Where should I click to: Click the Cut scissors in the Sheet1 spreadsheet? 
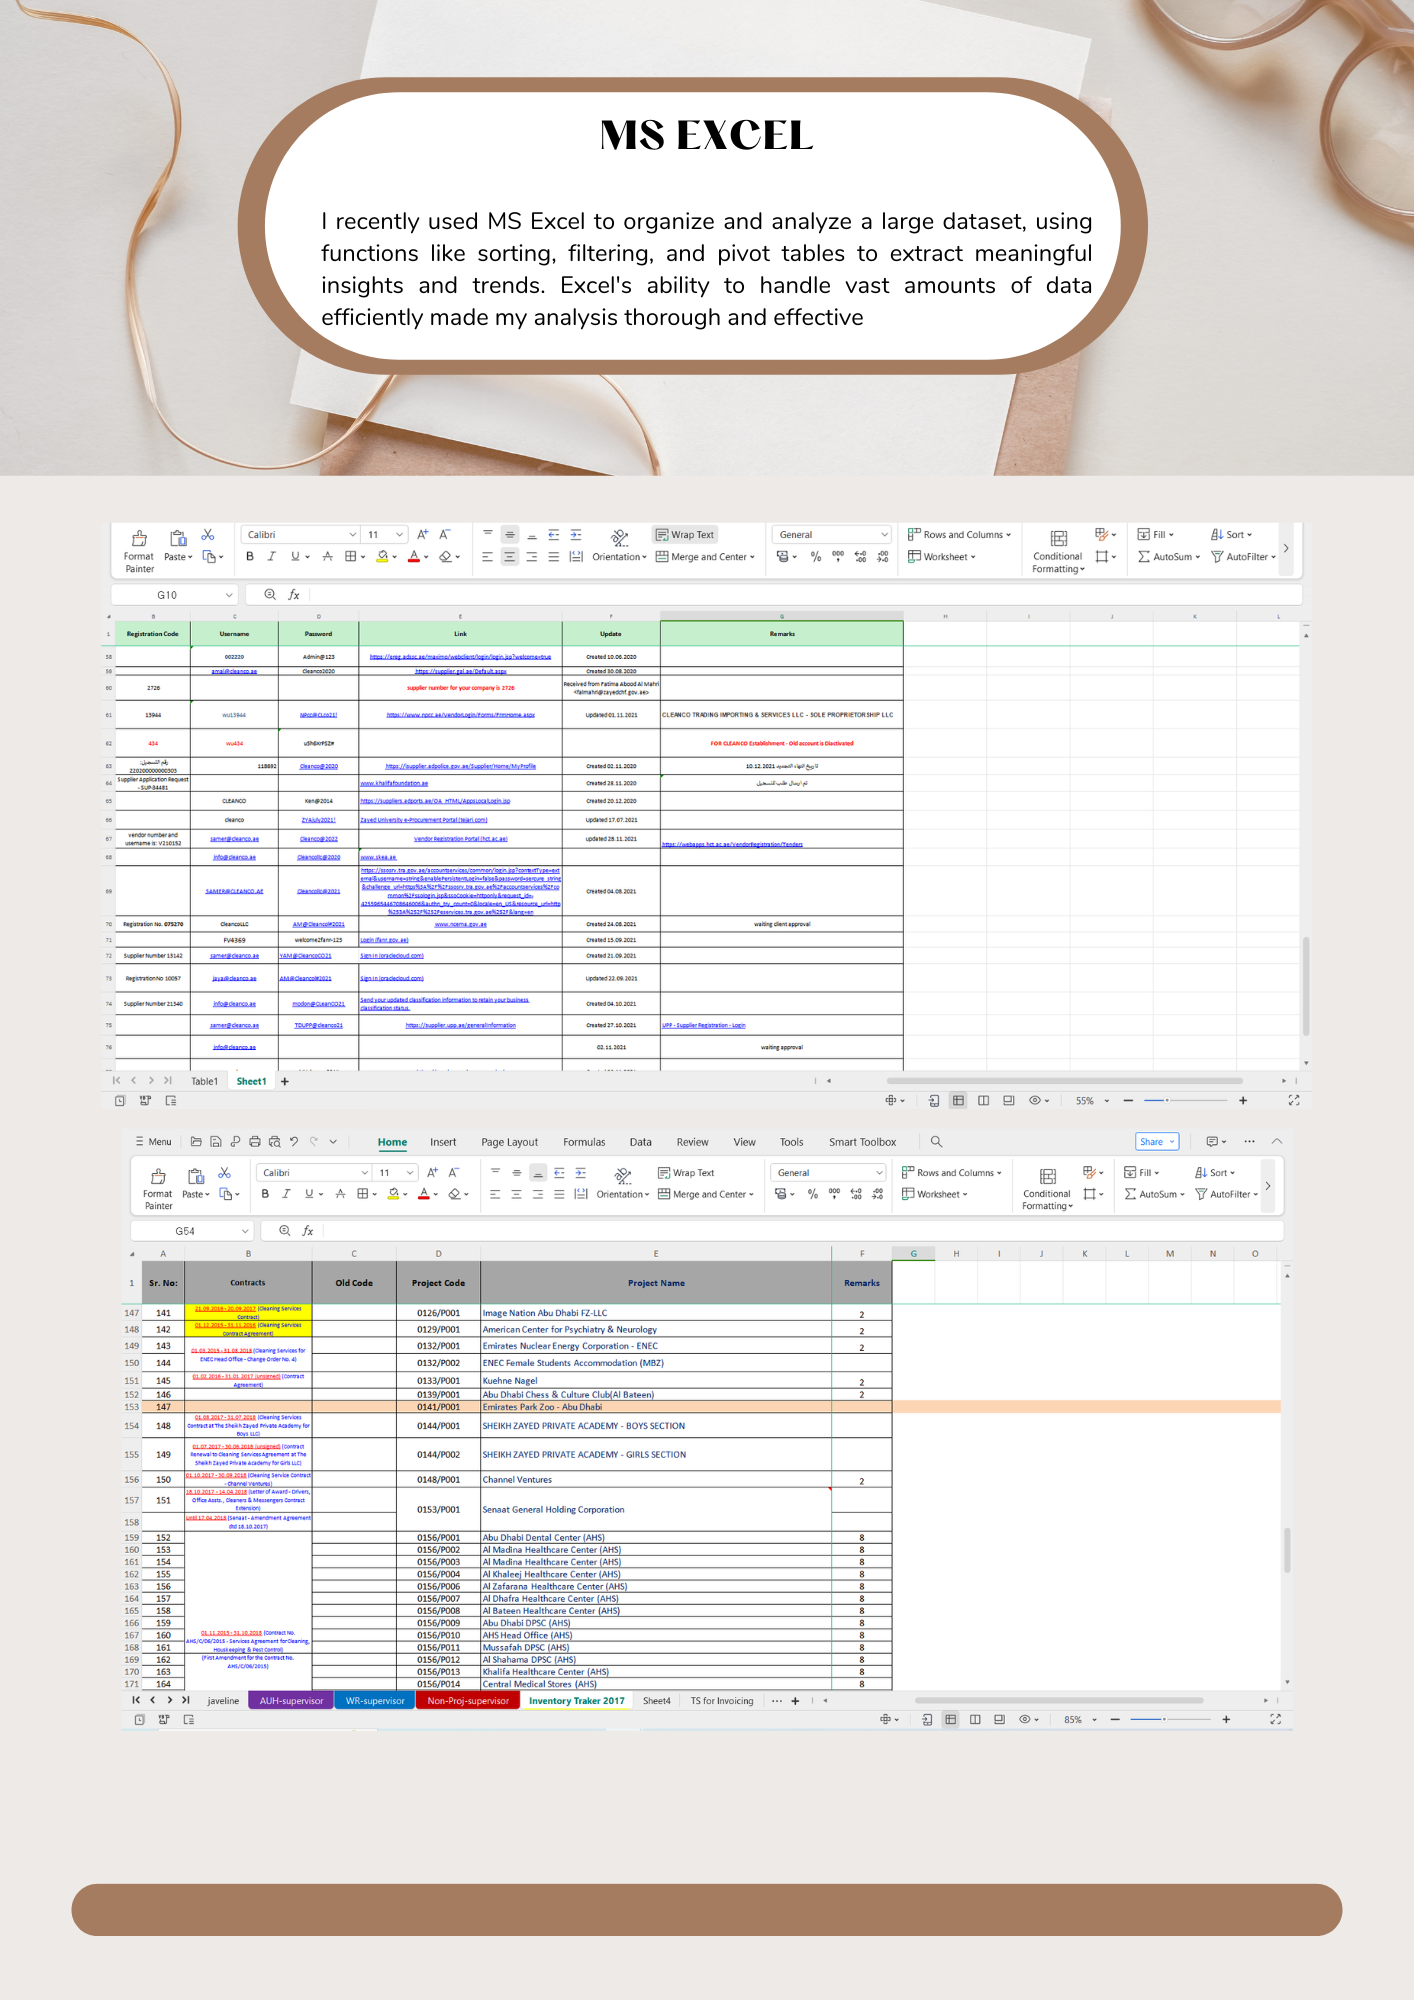point(208,535)
